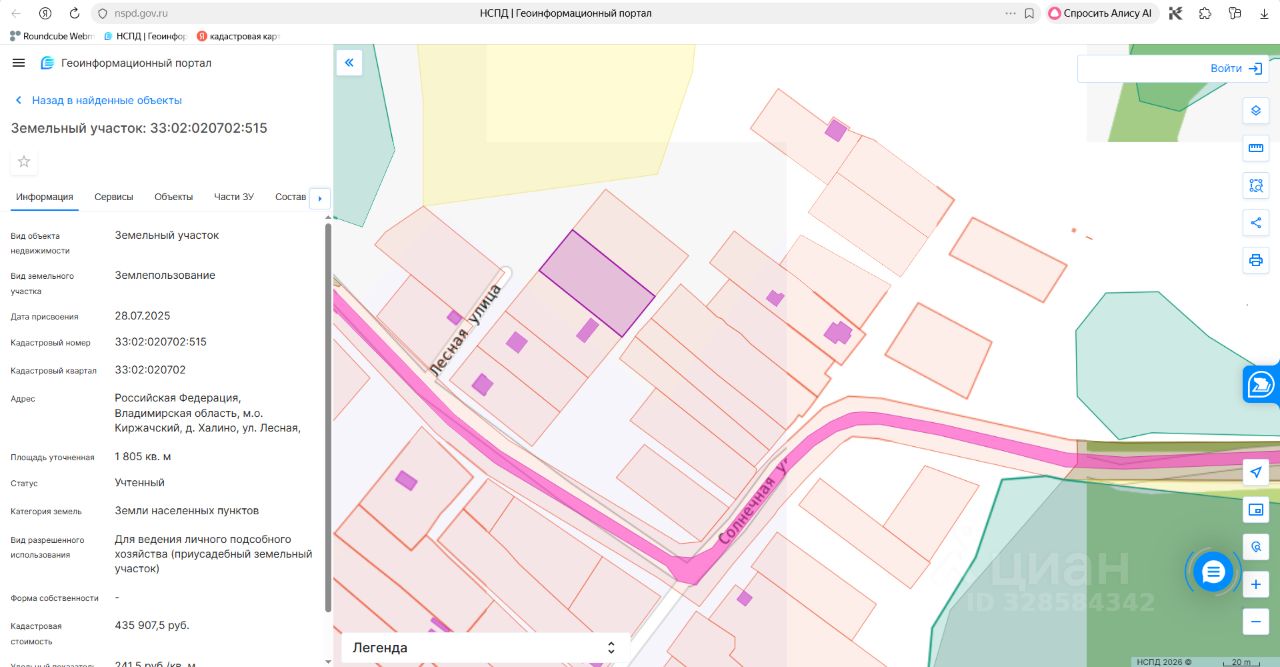Activate area selection tool icon
The image size is (1280, 667).
pos(1255,185)
